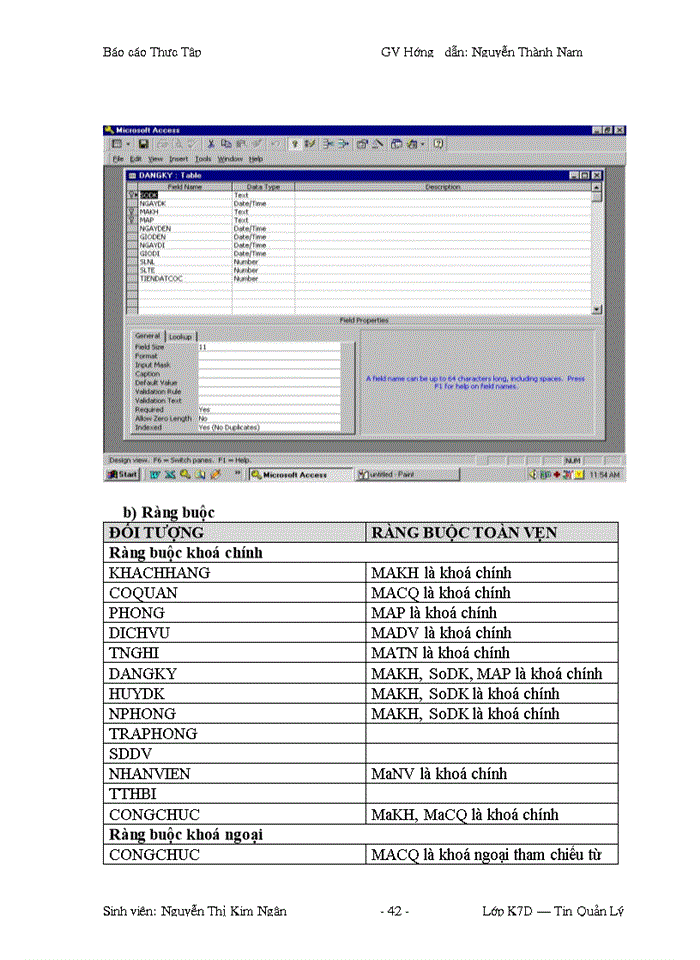Switch to the General properties tab
This screenshot has height=960, width=700.
pyautogui.click(x=148, y=336)
